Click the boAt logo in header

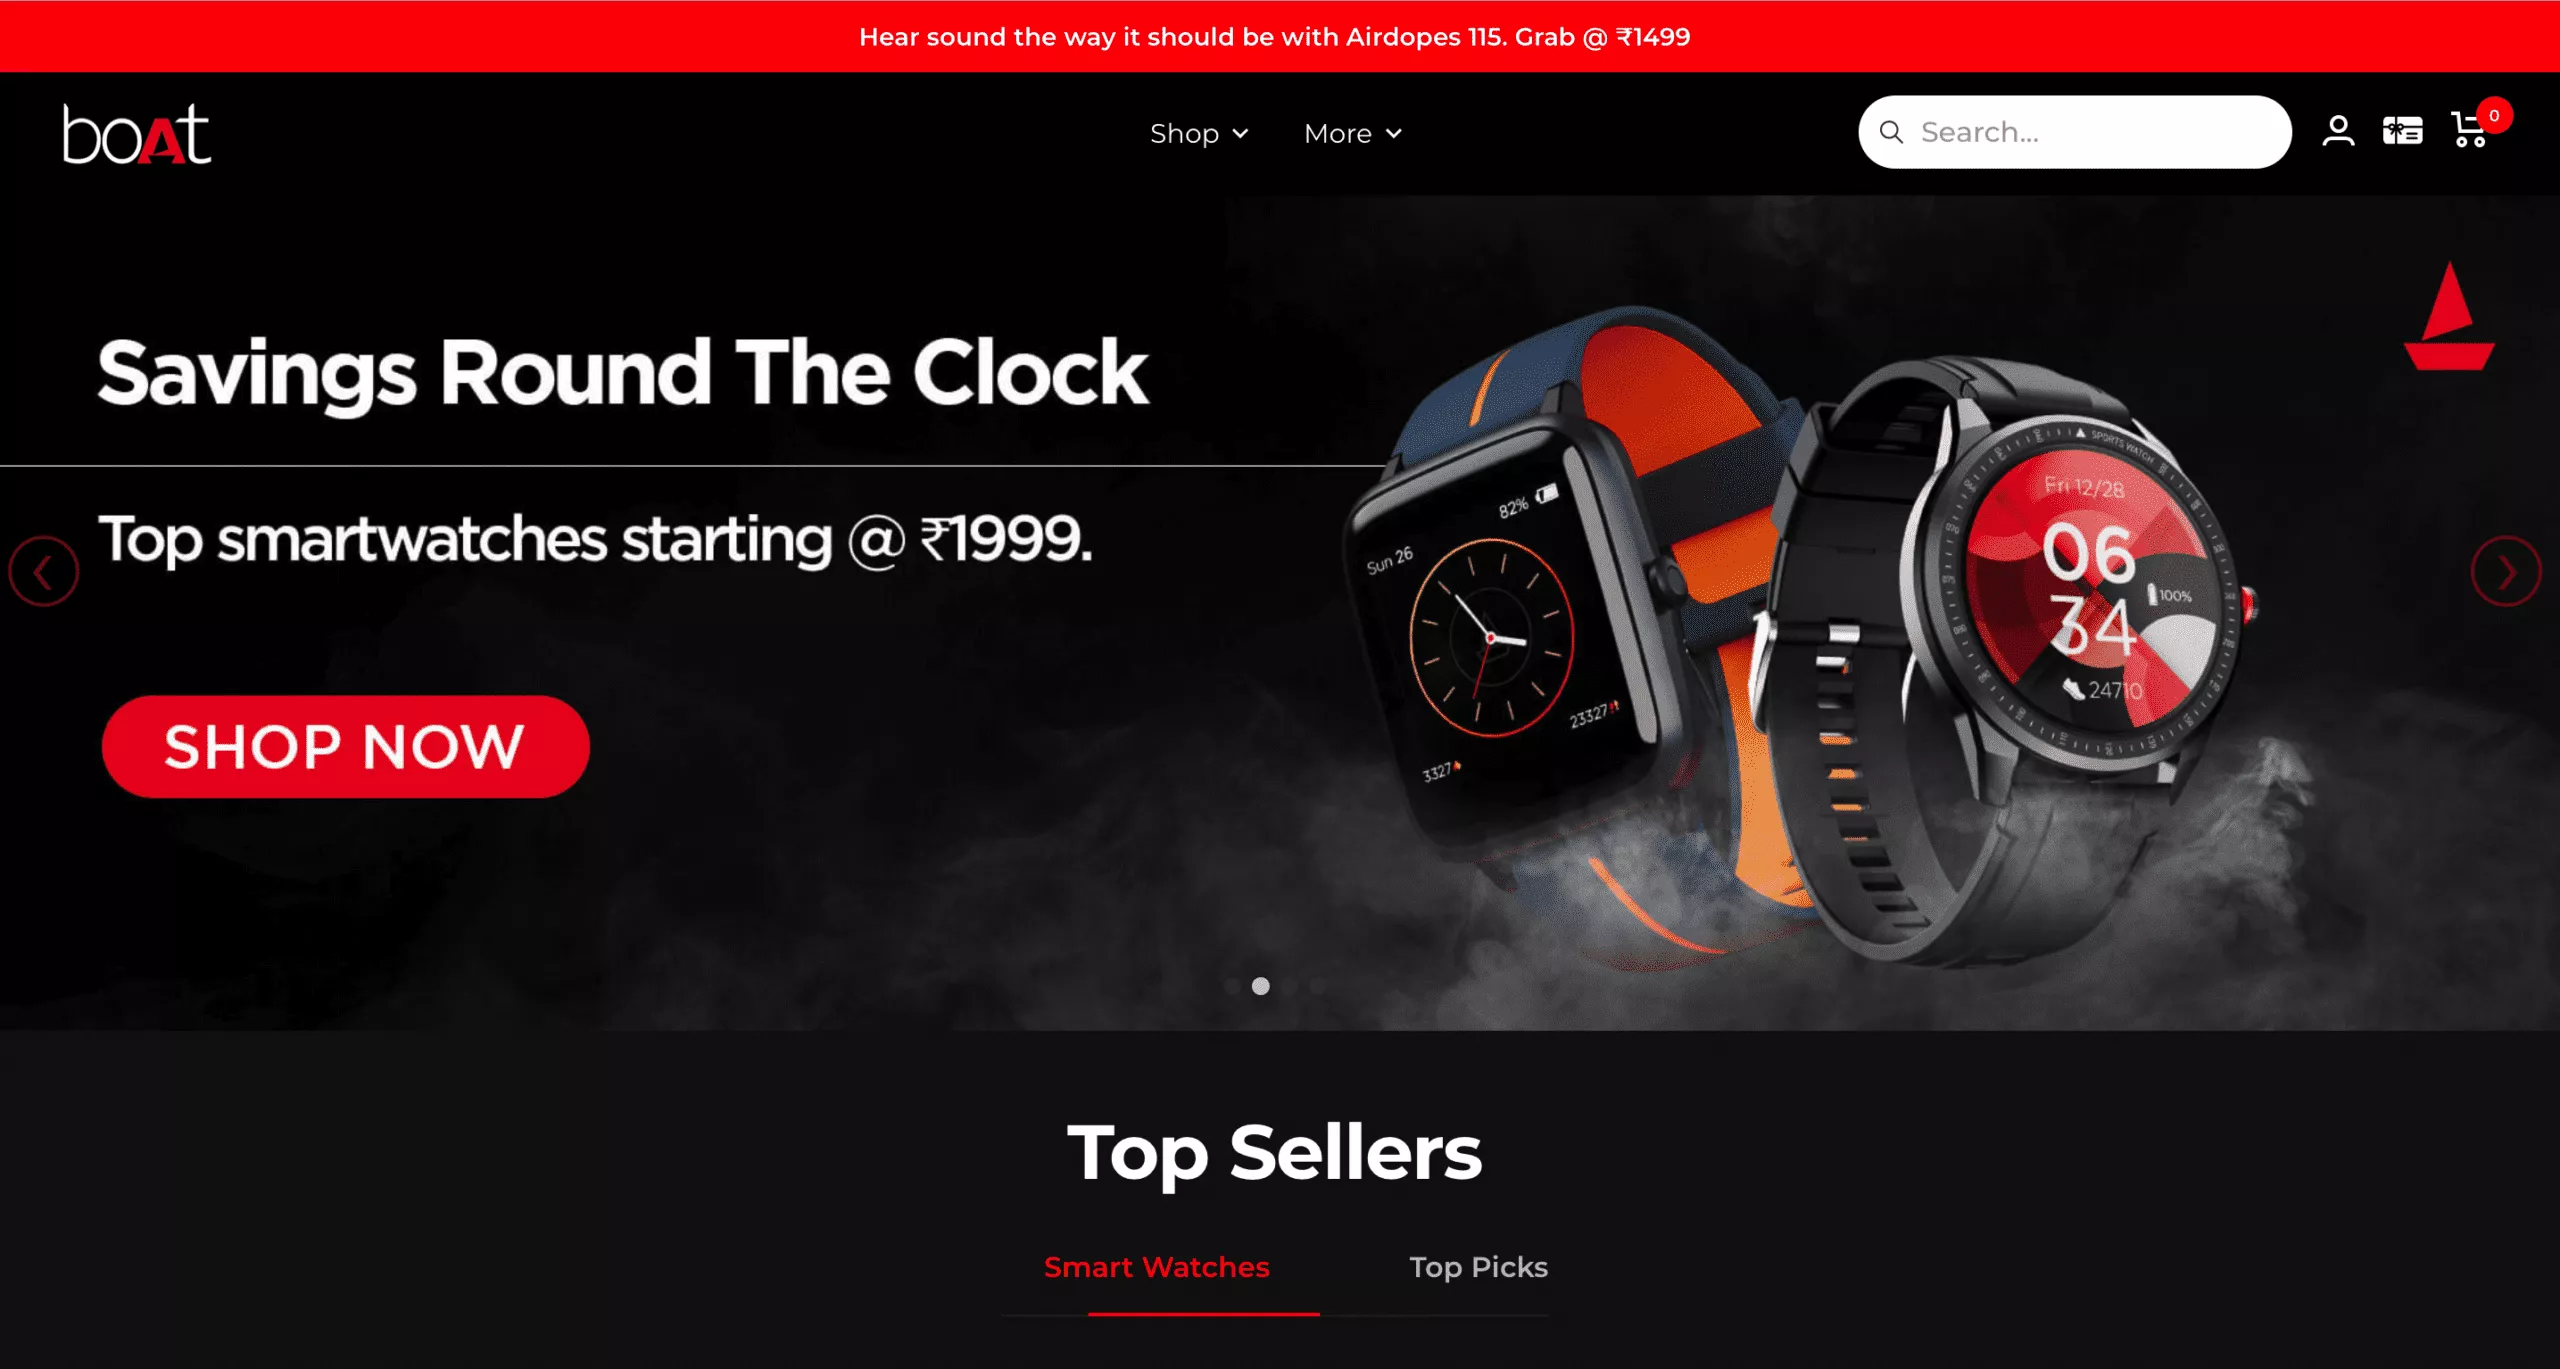tap(136, 133)
